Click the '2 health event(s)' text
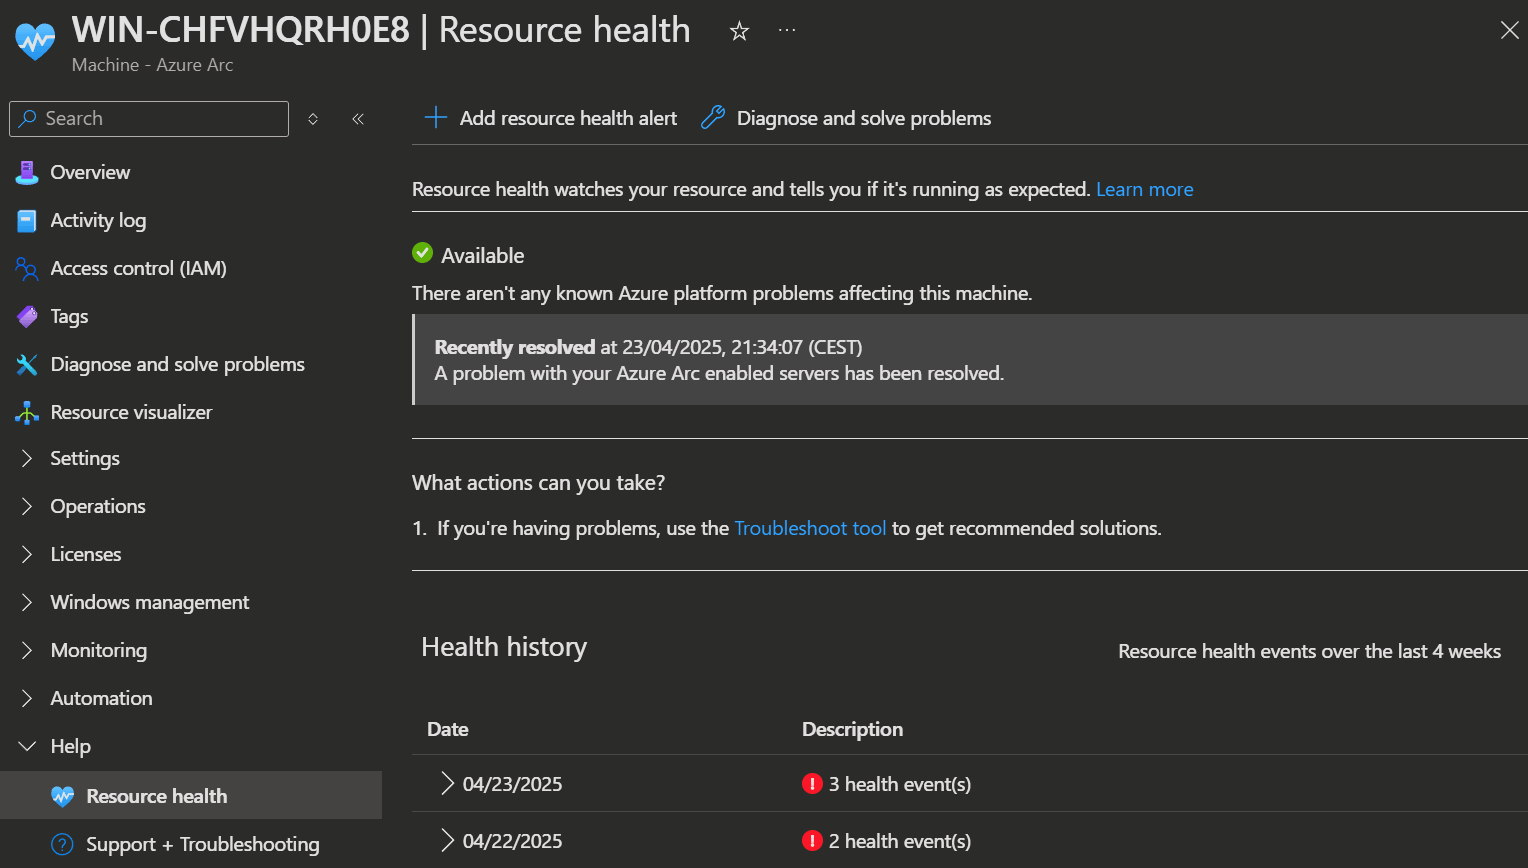1528x868 pixels. click(x=900, y=841)
